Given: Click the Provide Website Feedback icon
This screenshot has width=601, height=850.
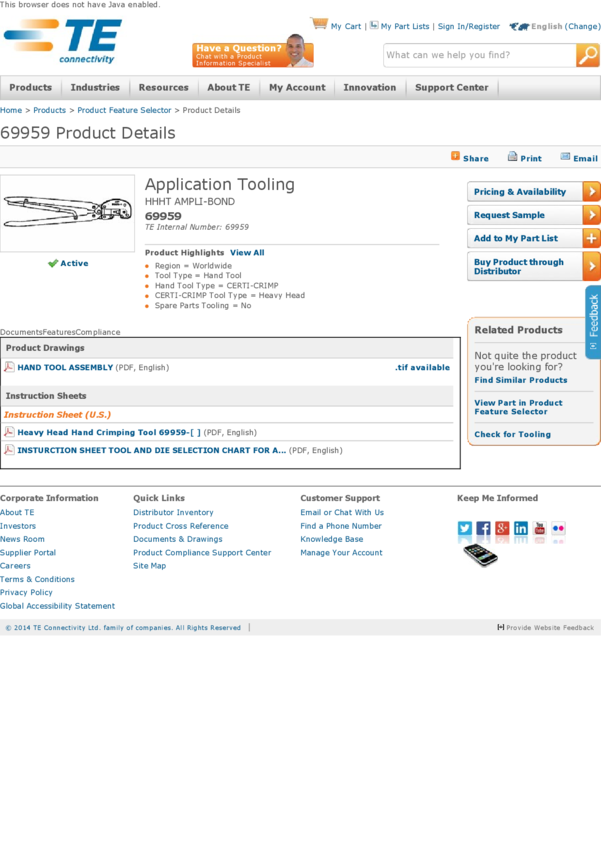Looking at the screenshot, I should 501,627.
